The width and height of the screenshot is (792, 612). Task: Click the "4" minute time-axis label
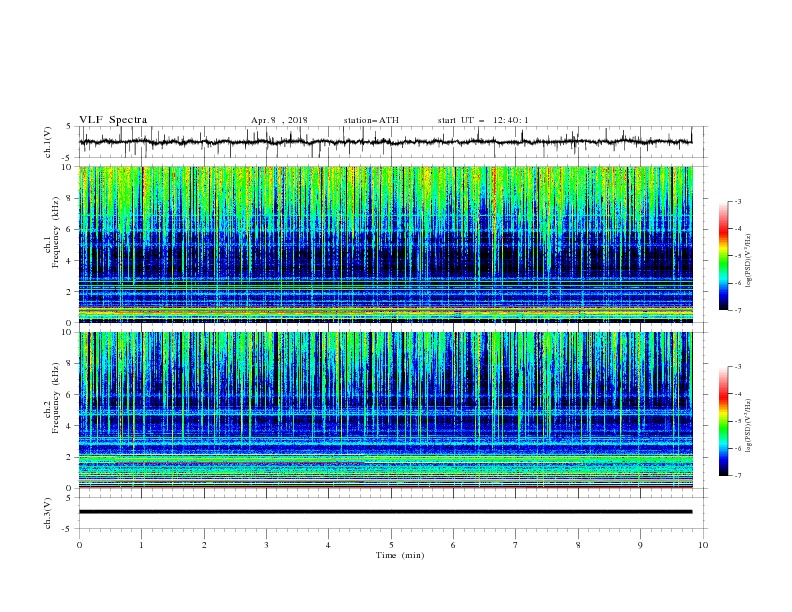point(328,545)
